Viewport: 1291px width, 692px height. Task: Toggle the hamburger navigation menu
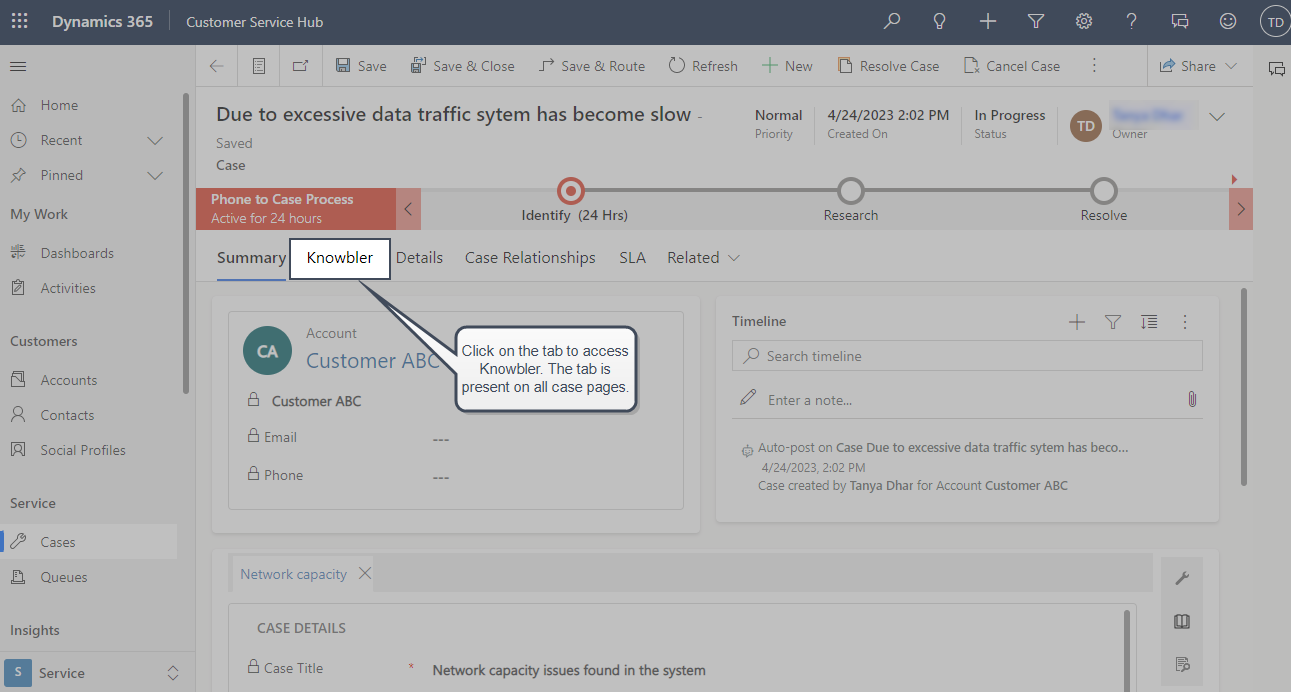18,66
